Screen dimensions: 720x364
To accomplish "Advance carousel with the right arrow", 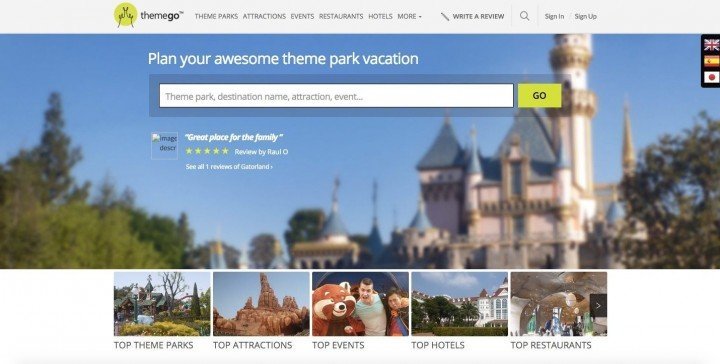I will (598, 305).
